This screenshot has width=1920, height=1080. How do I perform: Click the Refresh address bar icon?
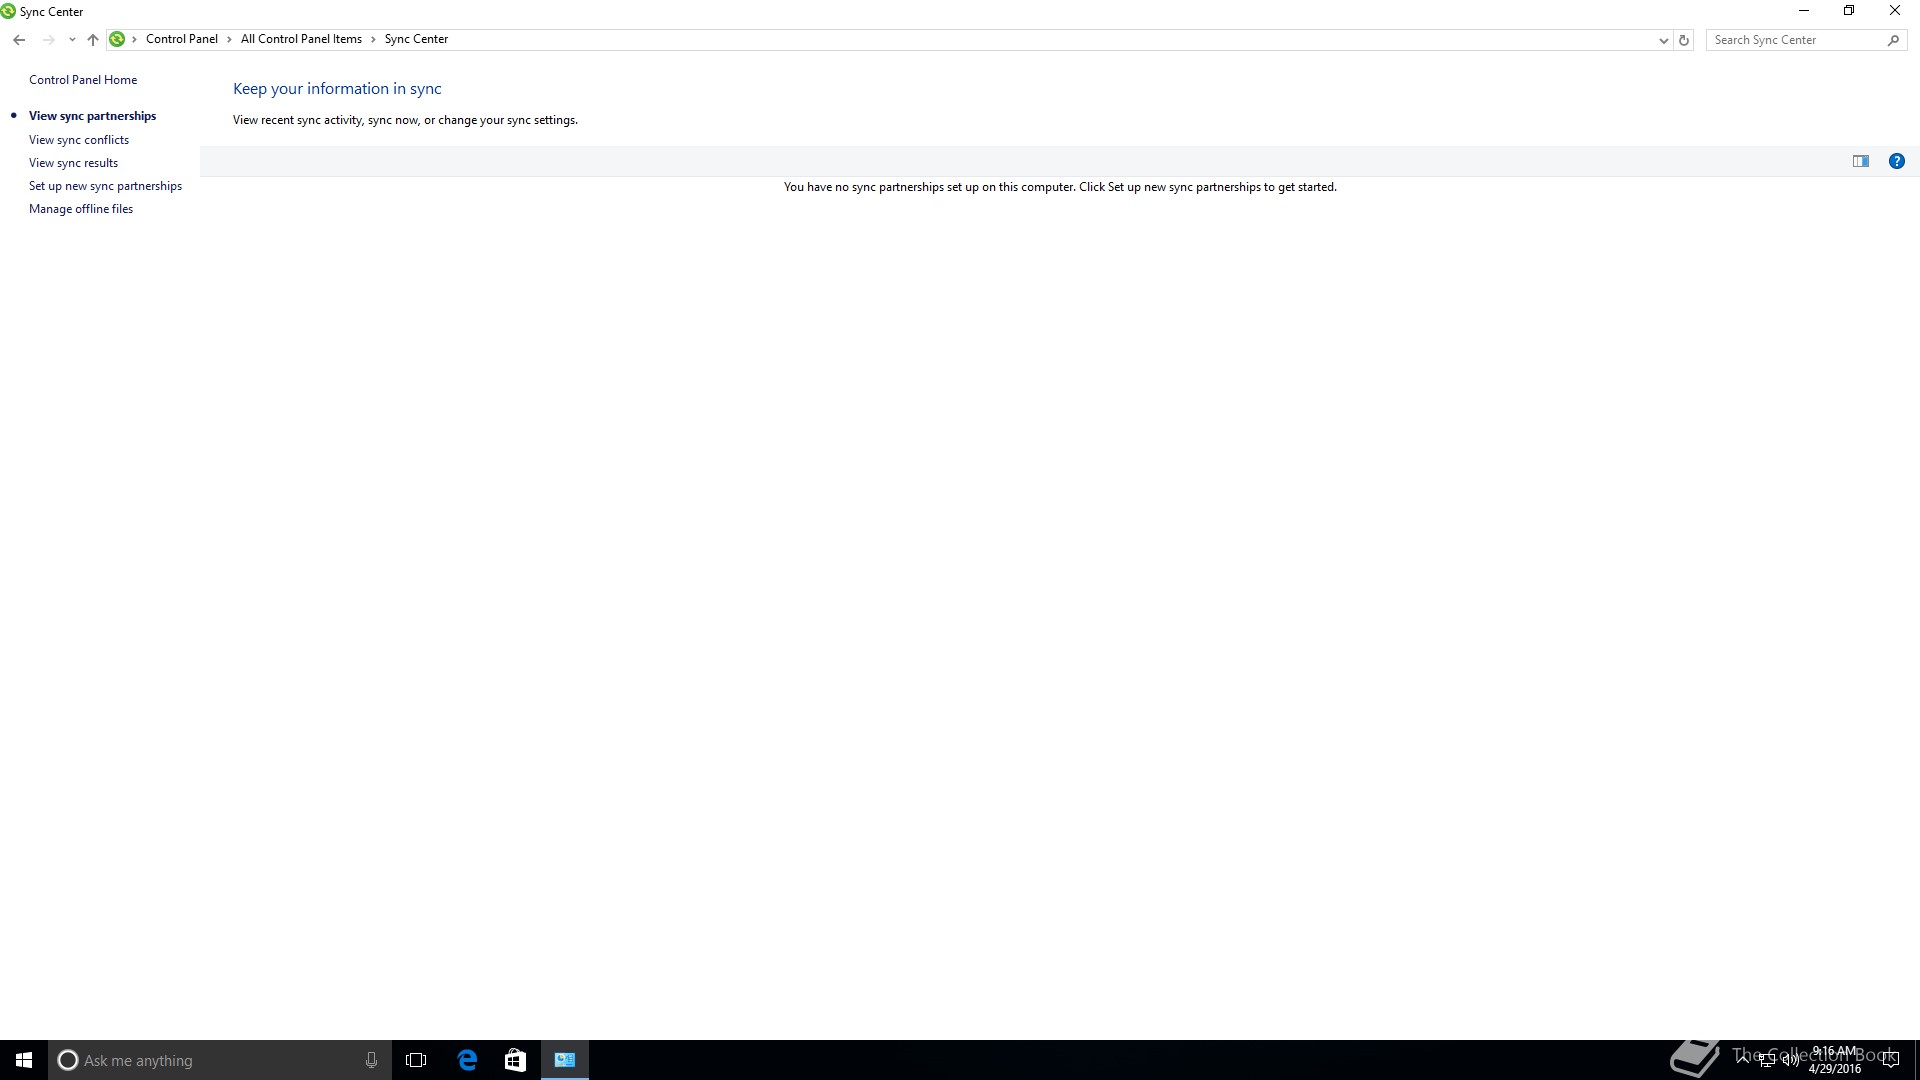1684,40
